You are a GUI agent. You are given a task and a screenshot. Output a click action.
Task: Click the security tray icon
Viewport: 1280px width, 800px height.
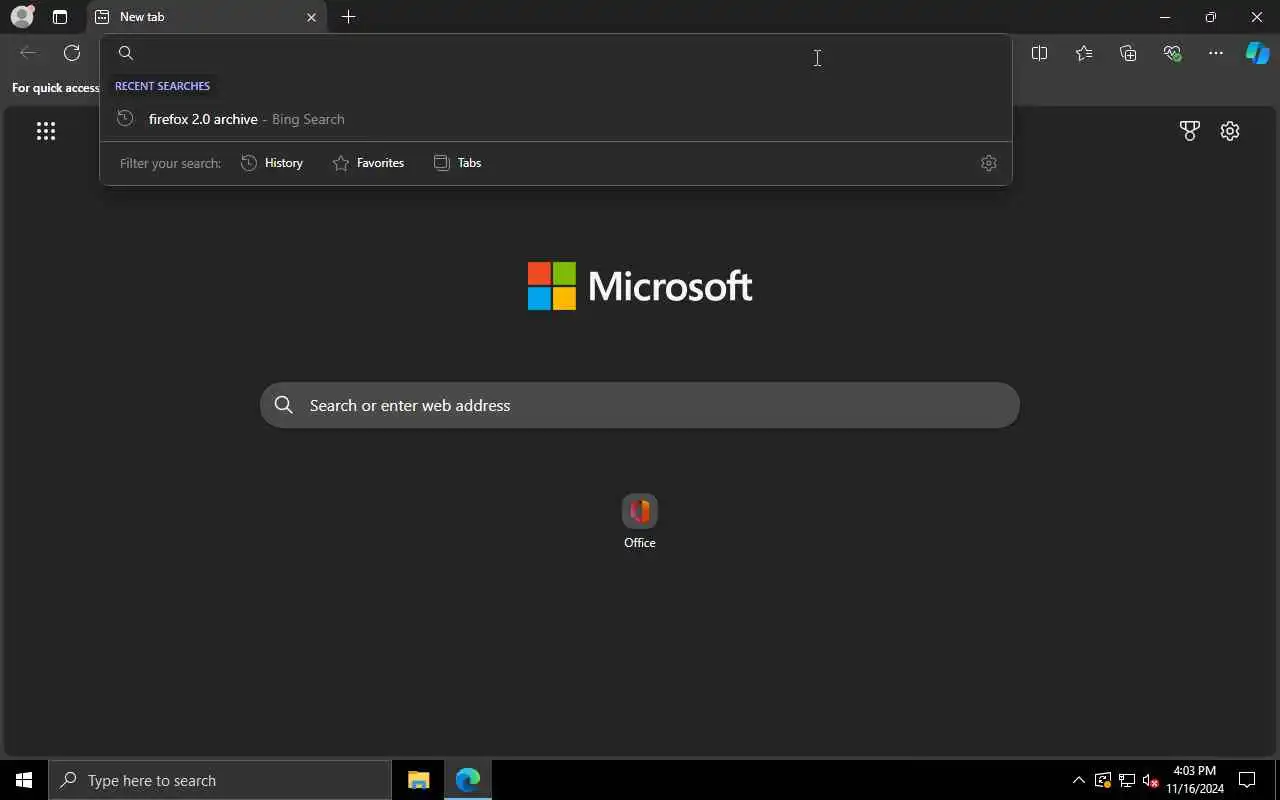click(1103, 780)
